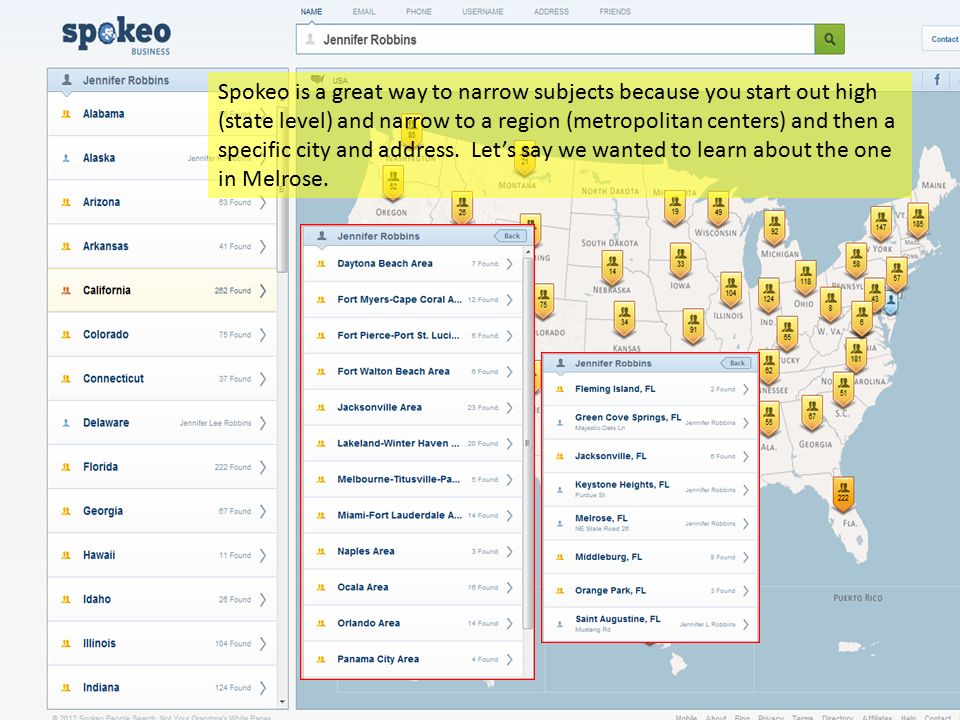Switch to the ADDRESS search tab

tap(551, 12)
